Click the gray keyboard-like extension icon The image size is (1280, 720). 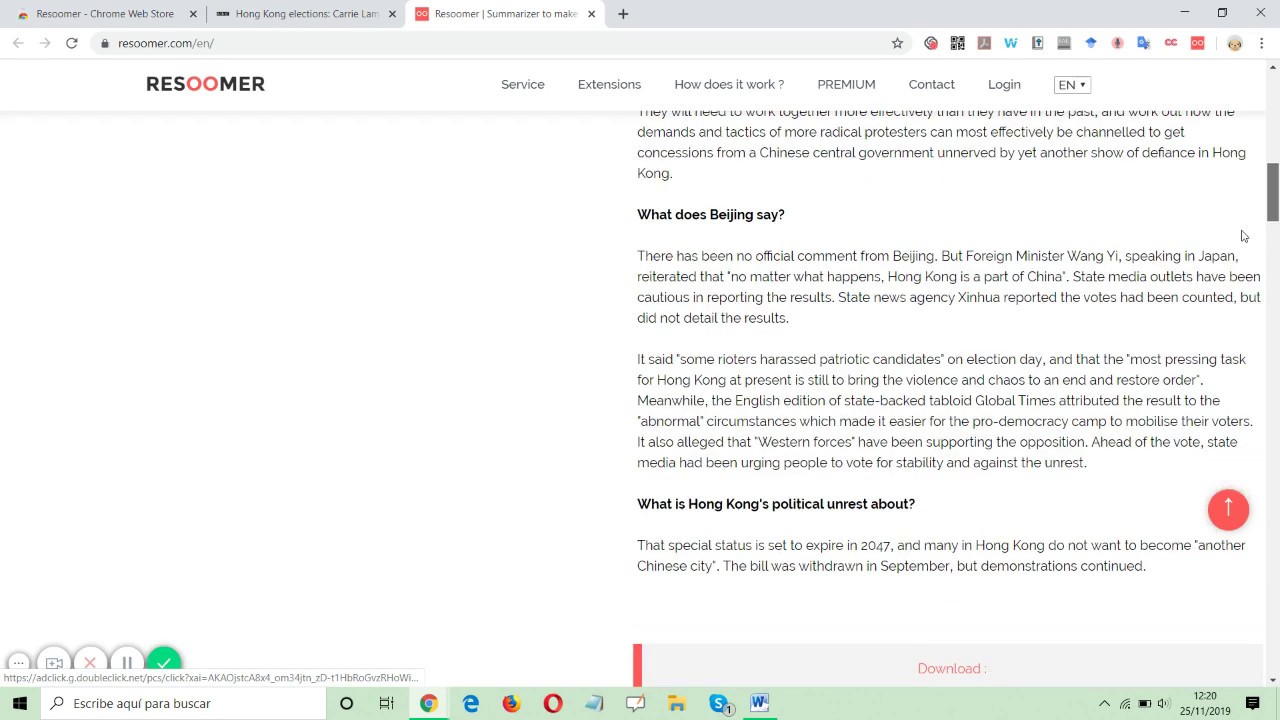1064,43
